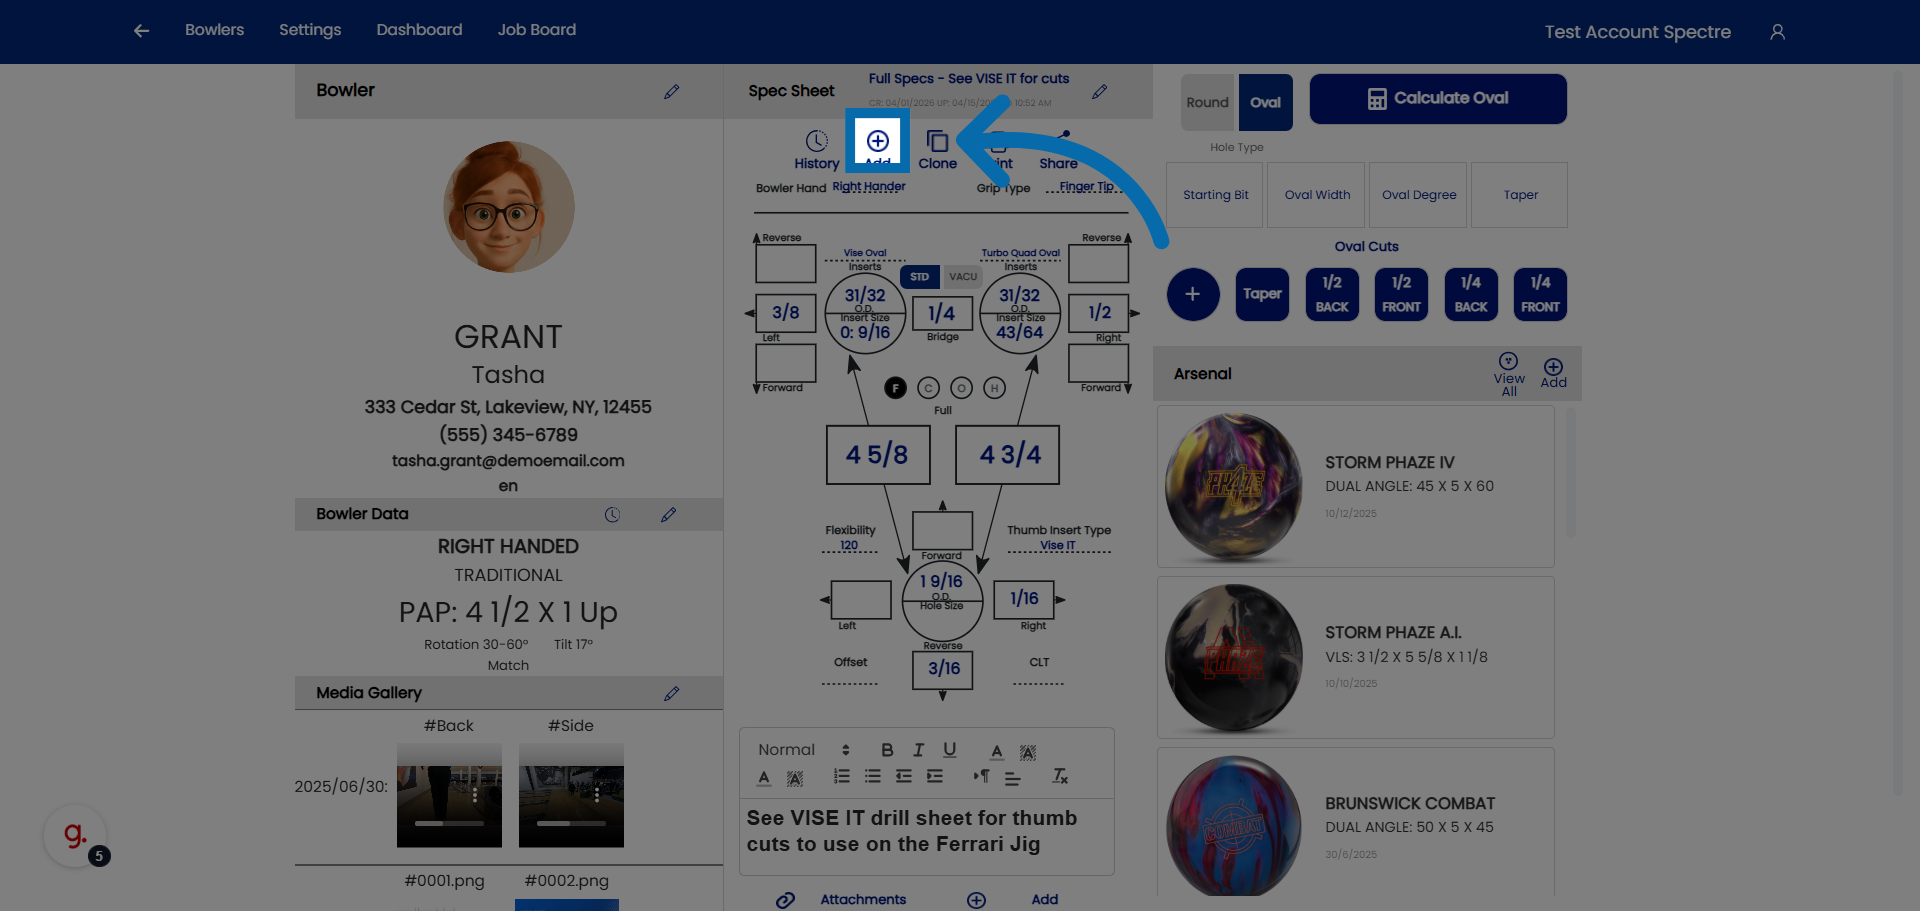Select the F grip circle option
Screen dimensions: 1920x911
point(896,388)
